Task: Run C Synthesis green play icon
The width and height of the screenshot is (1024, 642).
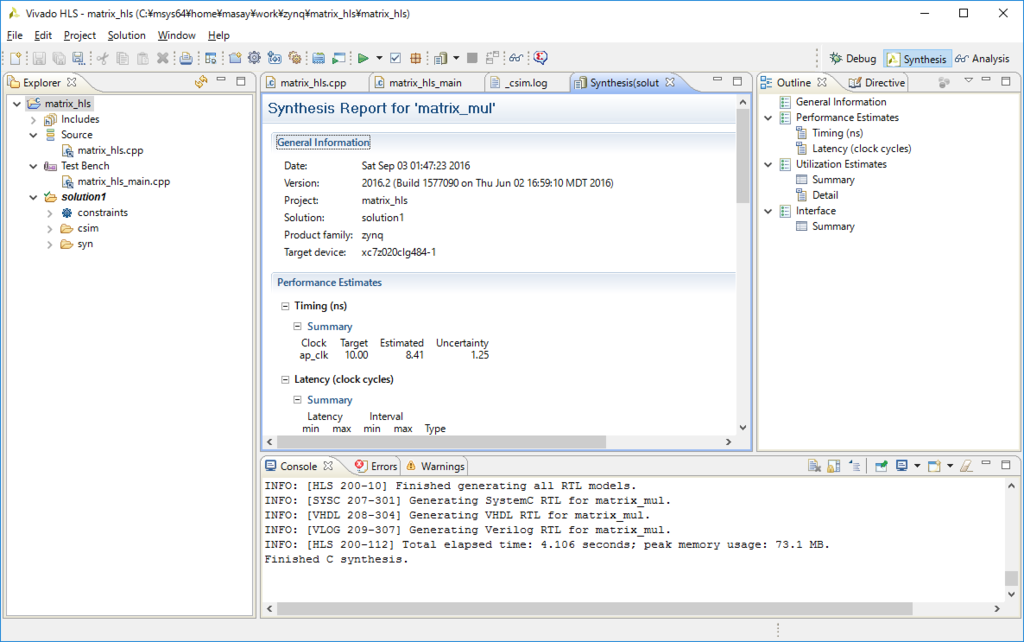Action: coord(363,58)
